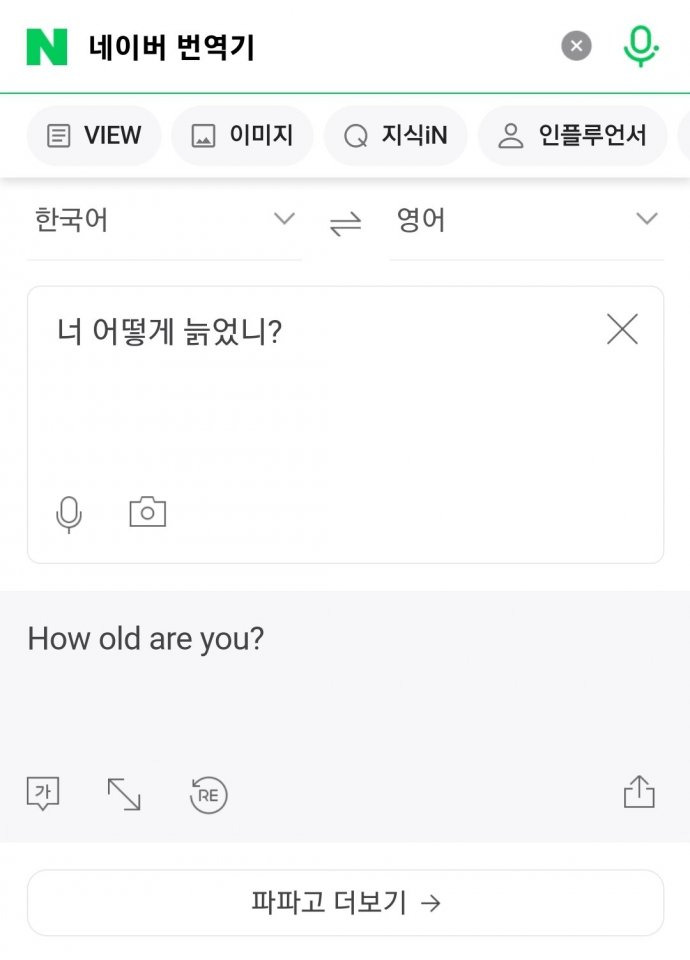Dismiss the gray circular close icon
This screenshot has width=690, height=960.
[576, 44]
